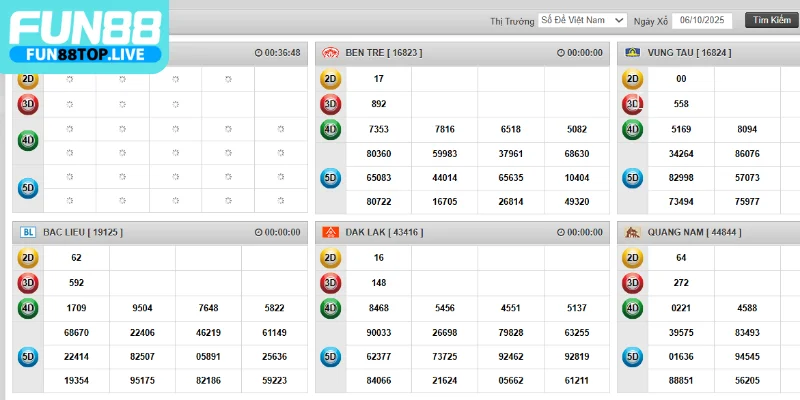Click the 4D ball in Dak Lak panel
800x400 pixels.
pyautogui.click(x=331, y=309)
